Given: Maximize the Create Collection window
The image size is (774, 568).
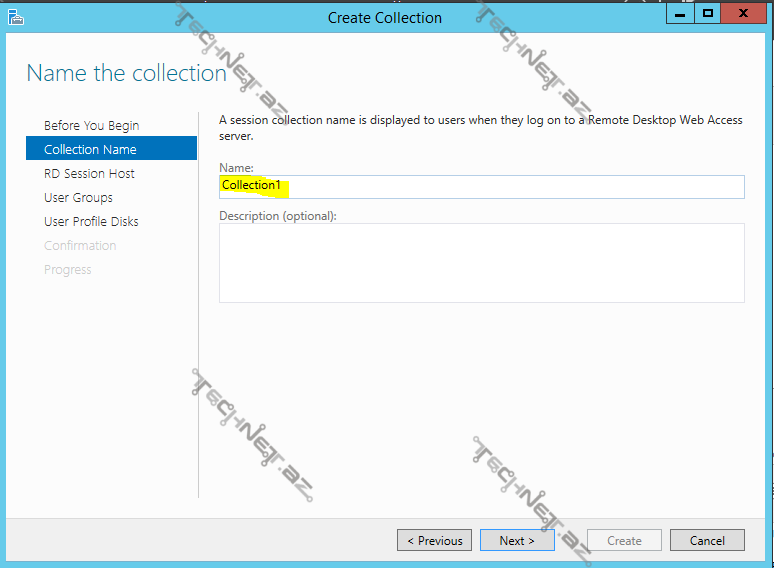Looking at the screenshot, I should click(x=708, y=13).
